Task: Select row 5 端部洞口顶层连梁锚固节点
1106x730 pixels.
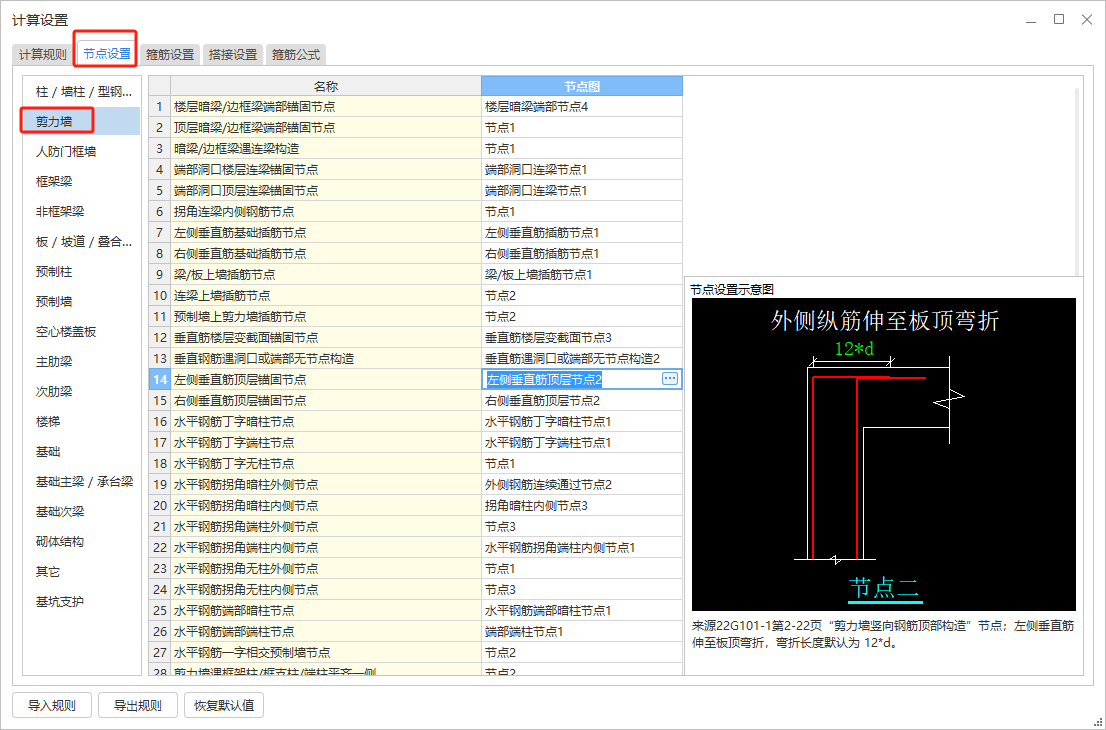Action: coord(326,190)
